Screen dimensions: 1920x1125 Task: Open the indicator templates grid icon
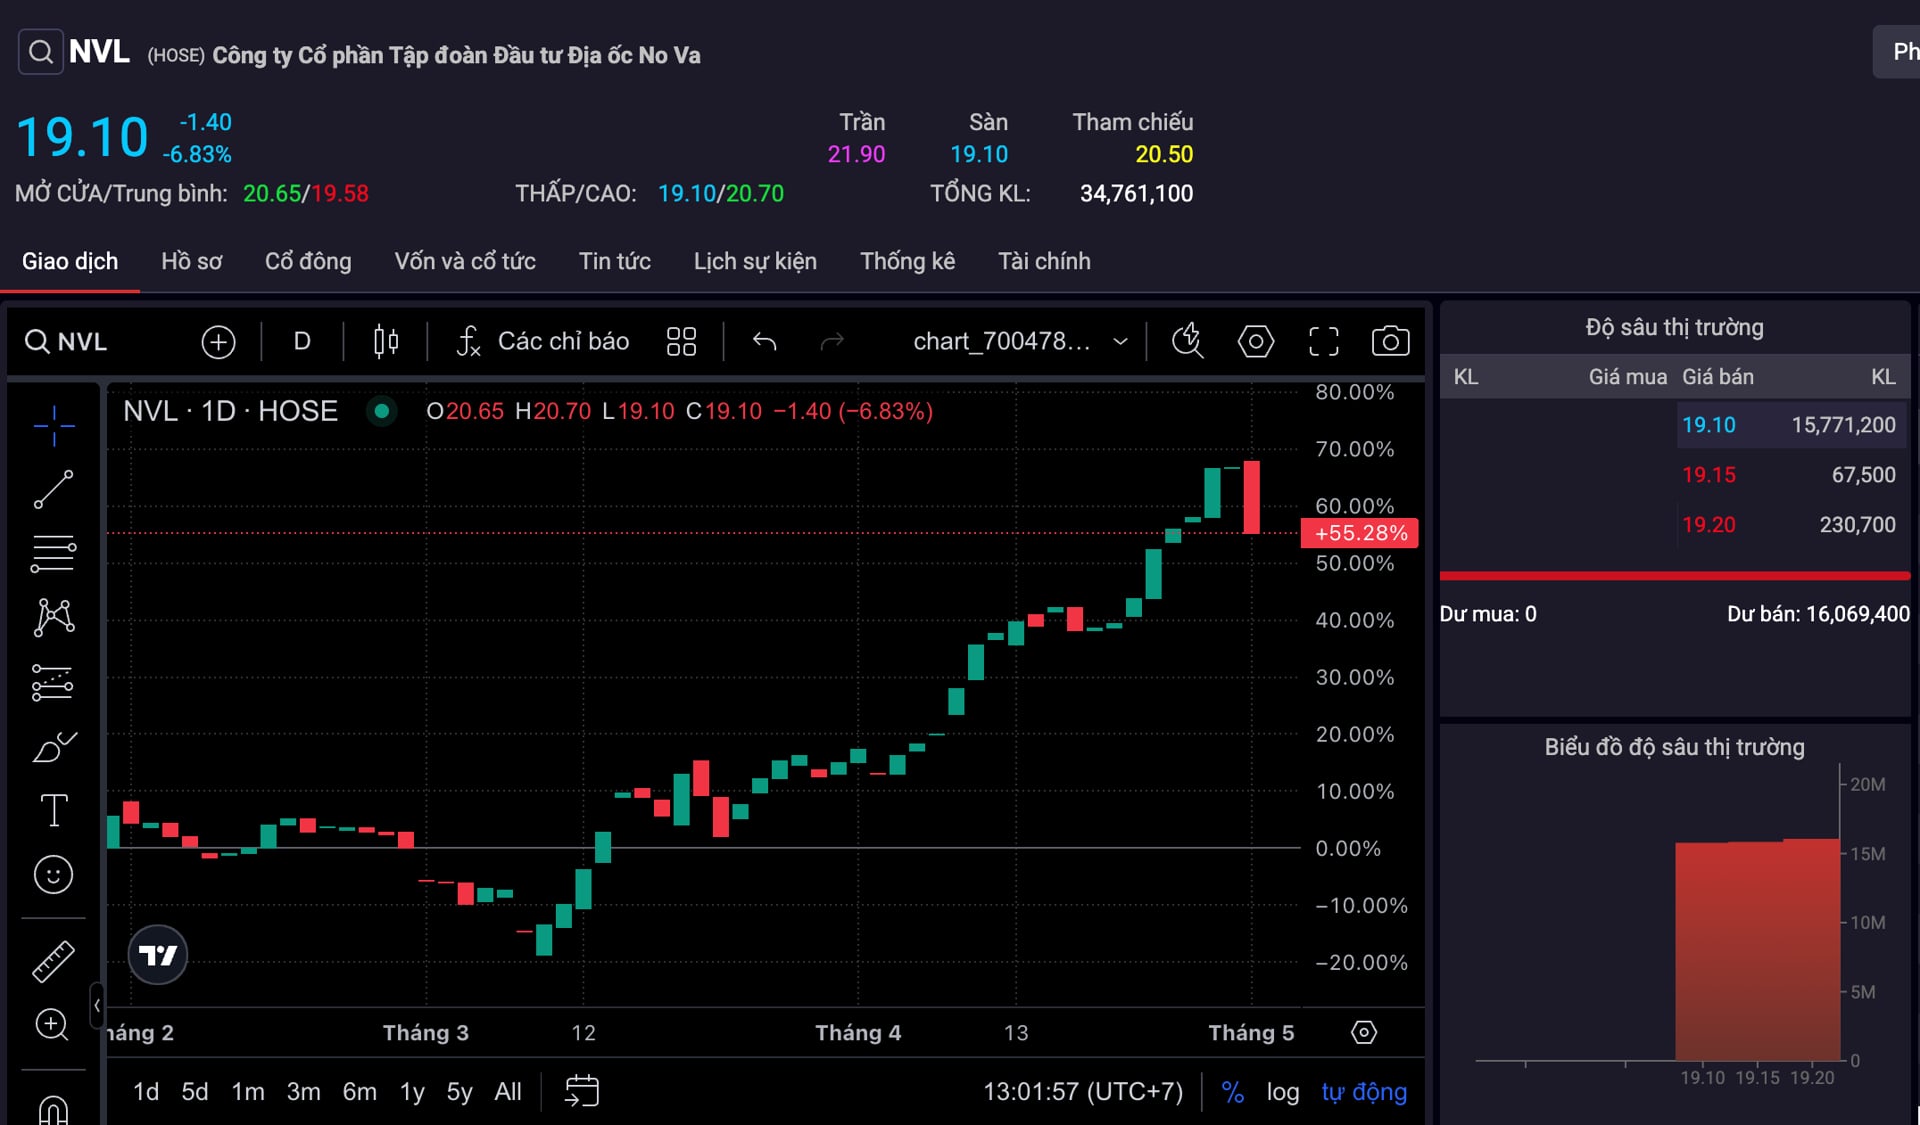[x=681, y=342]
